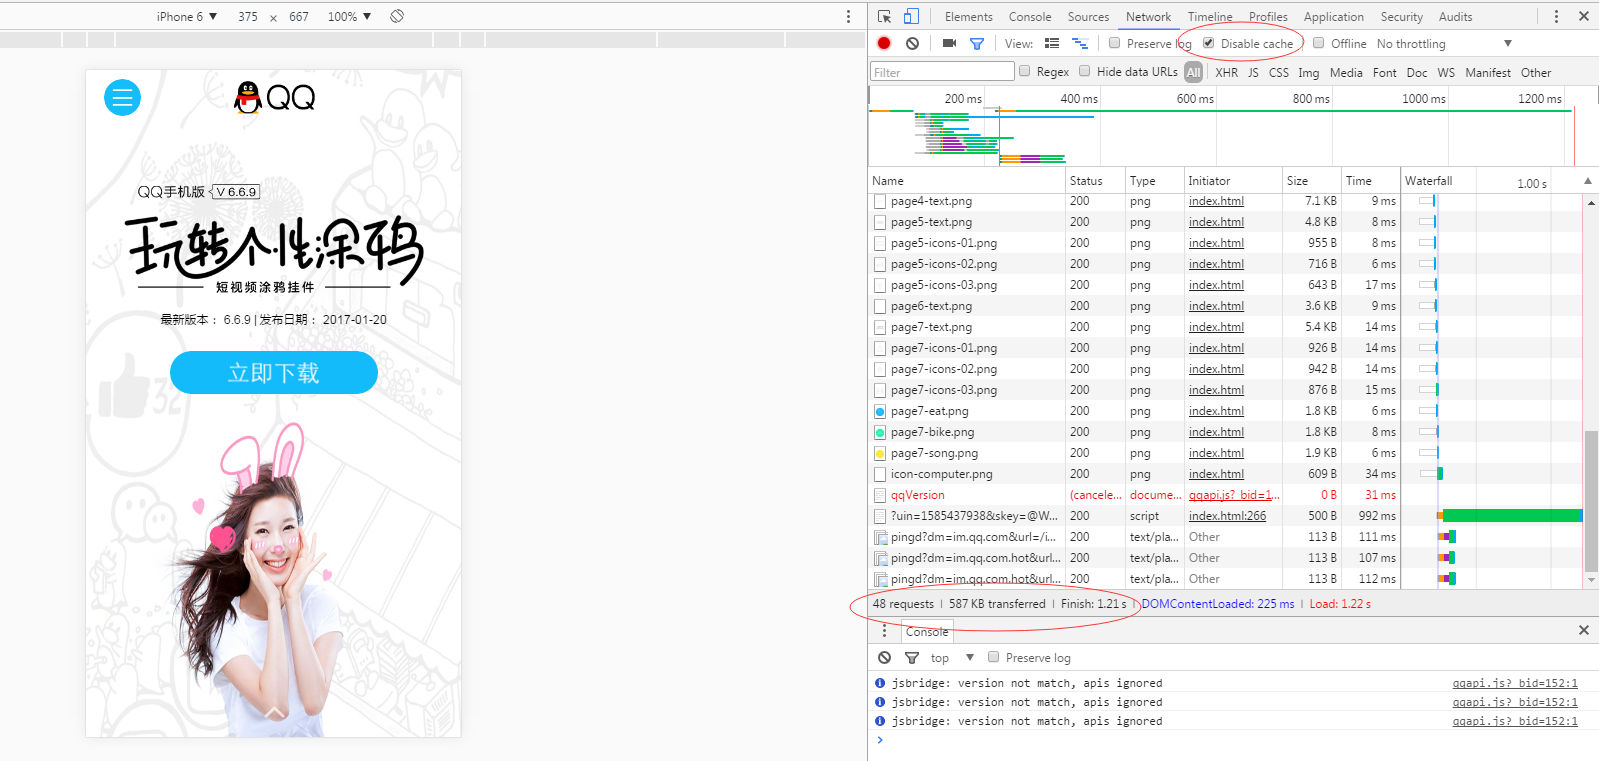This screenshot has width=1599, height=761.
Task: Filter requests by WS
Action: point(1446,72)
